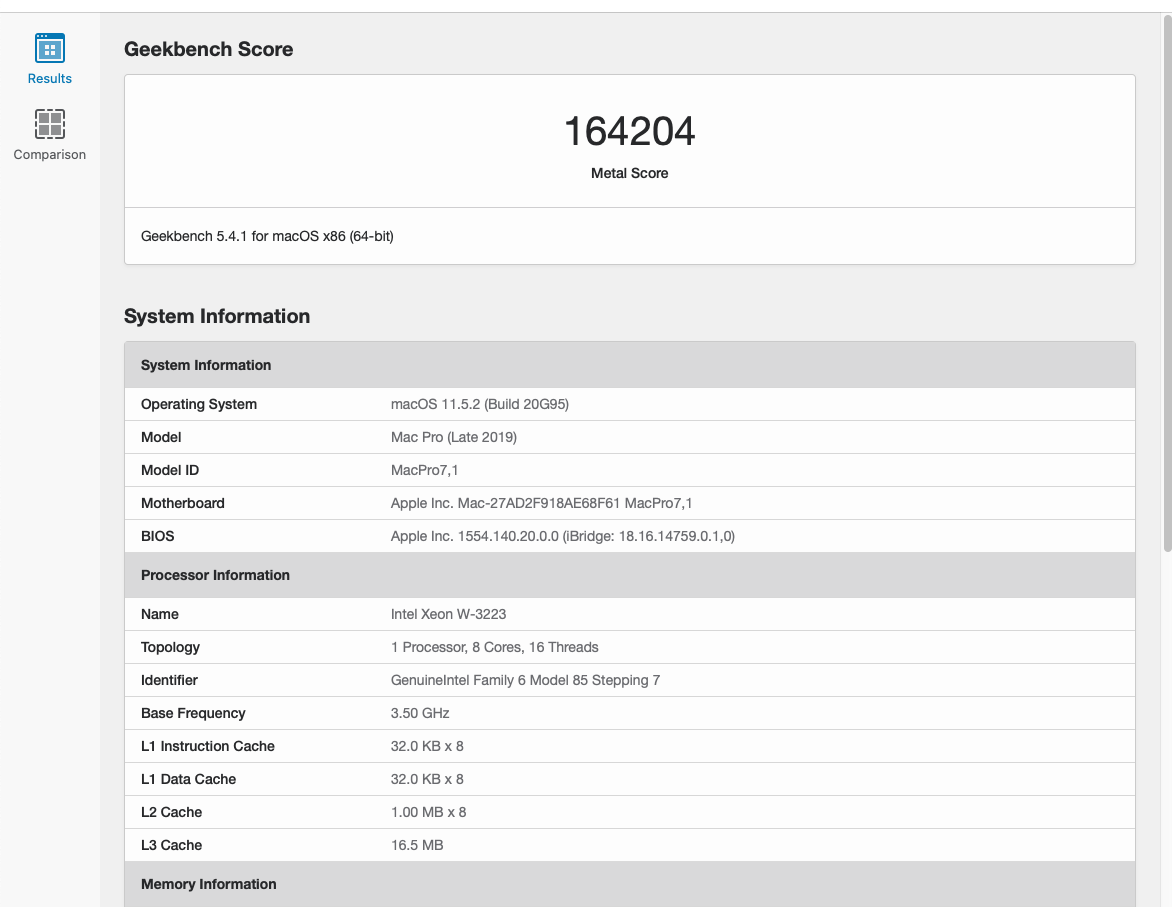
Task: Click the MacPro7,1 Model ID value
Action: 425,470
